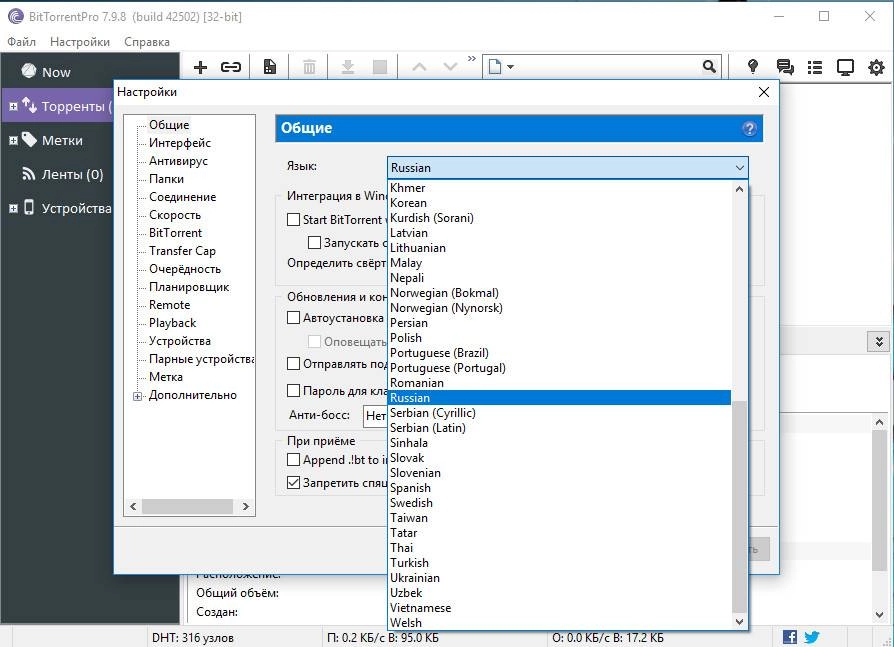Click settings tree scroll-right arrow

pyautogui.click(x=246, y=506)
